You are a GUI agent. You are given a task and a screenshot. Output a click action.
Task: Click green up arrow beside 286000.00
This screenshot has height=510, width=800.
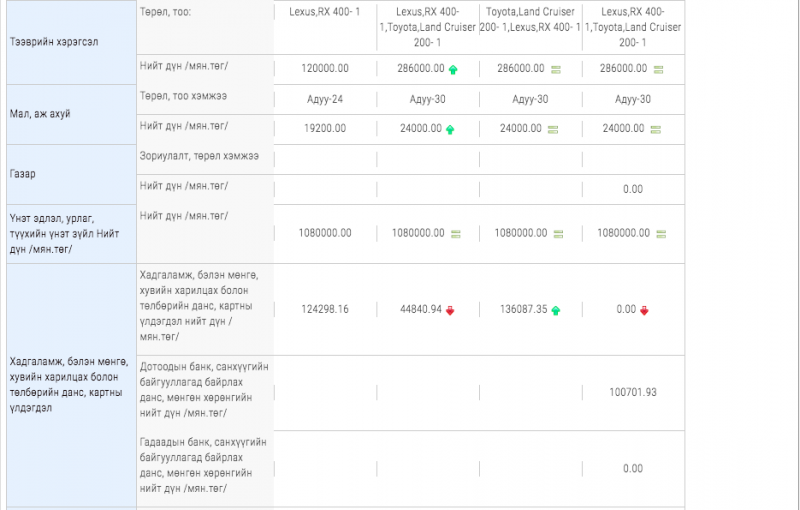[x=453, y=69]
